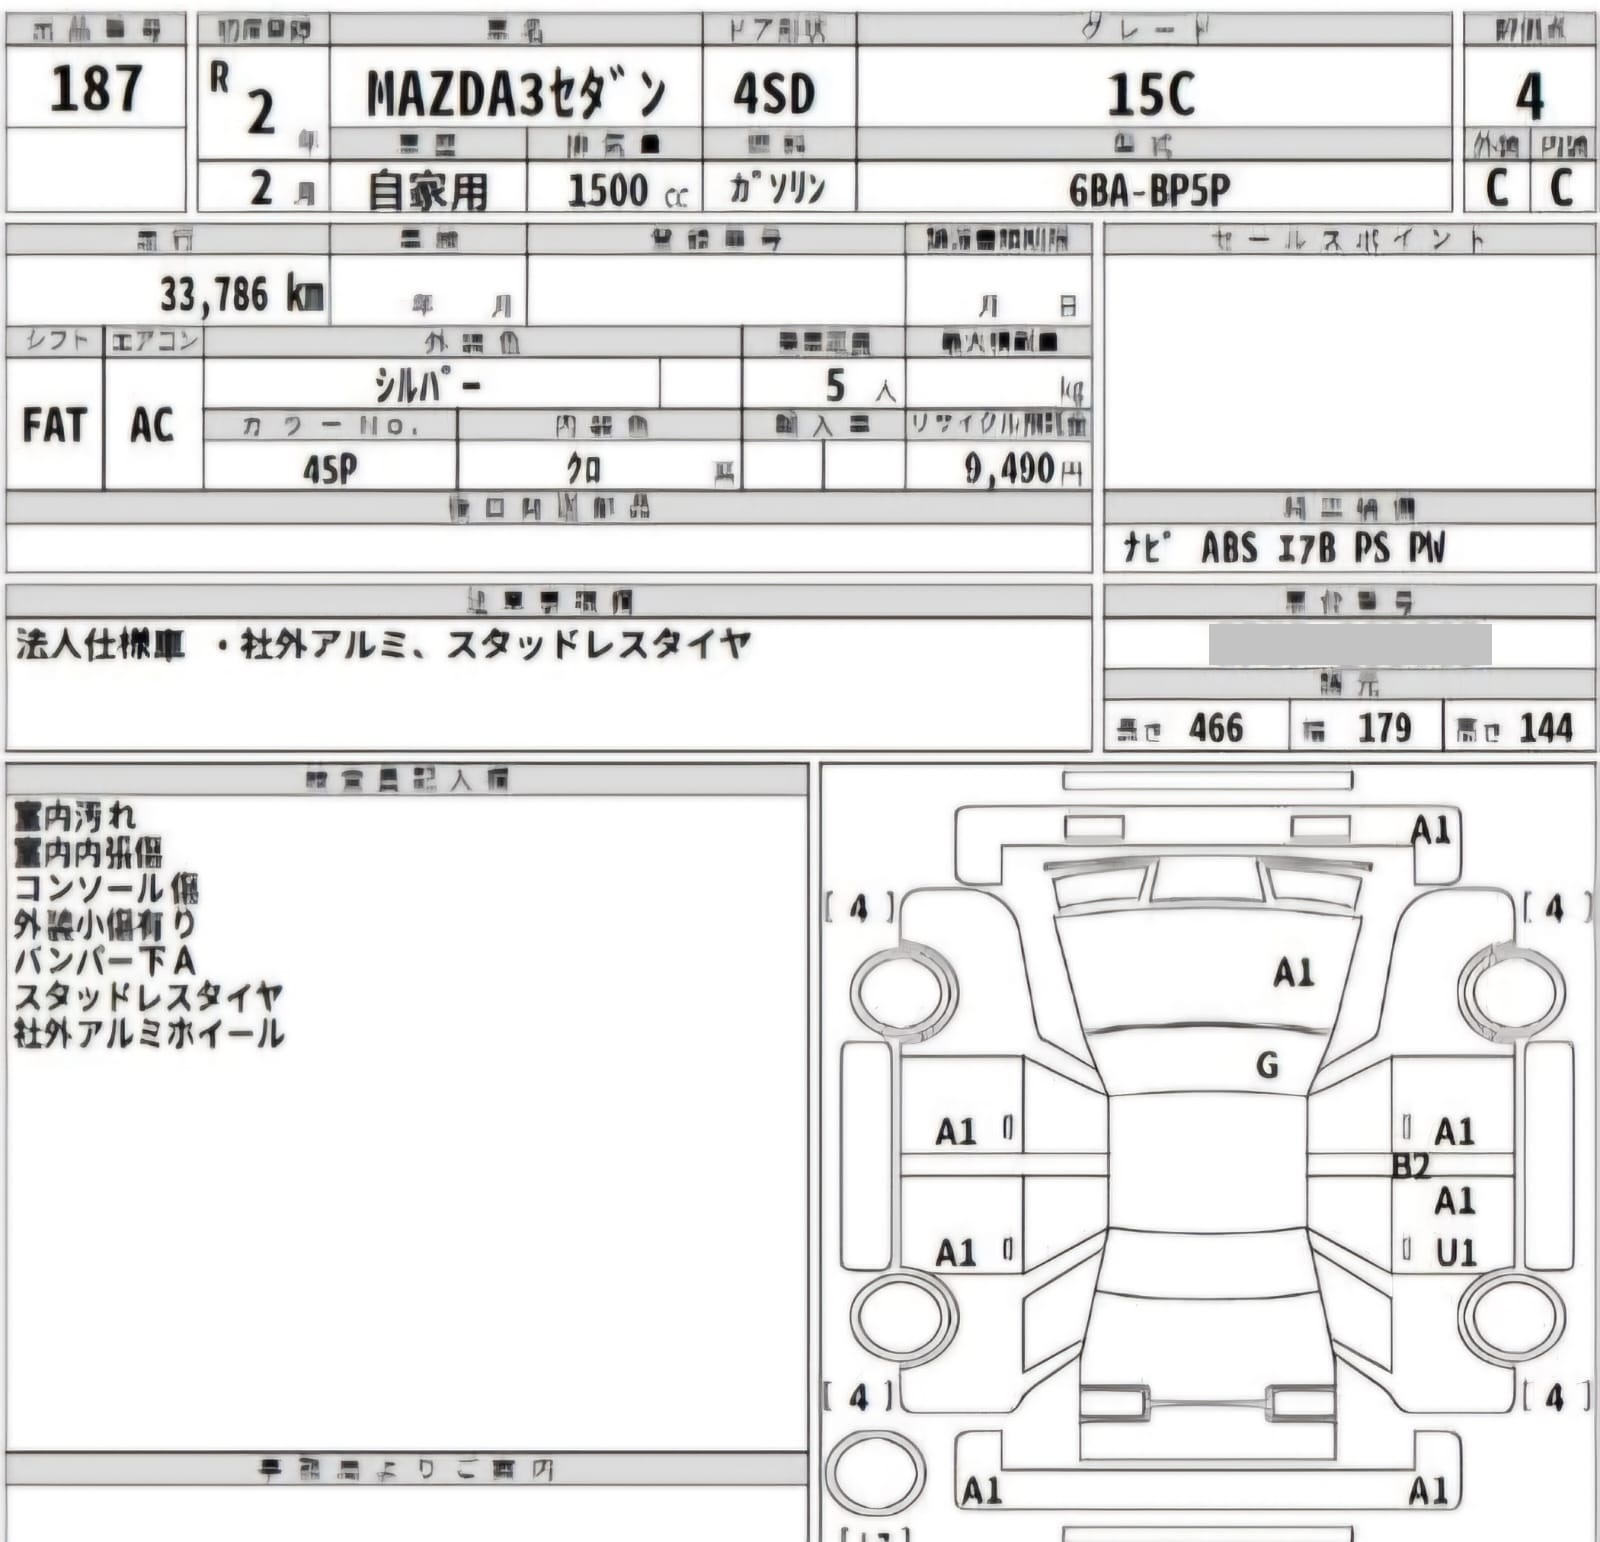Click the width dimension 179
Image resolution: width=1600 pixels, height=1542 pixels.
coord(1384,728)
